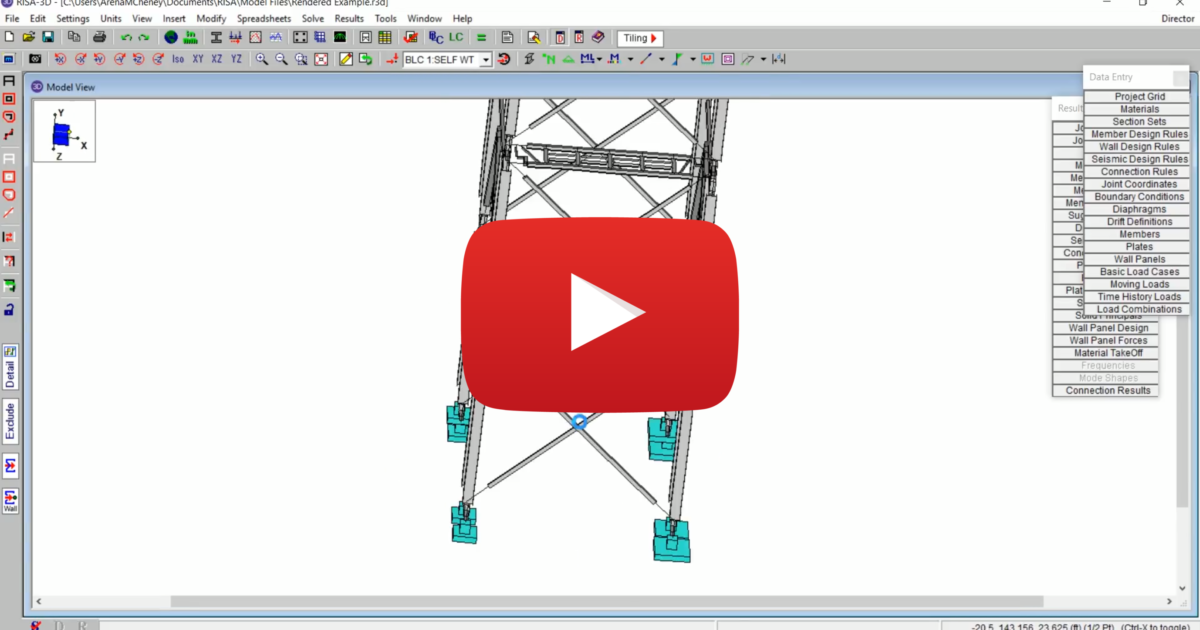
Task: Open an existing model file
Action: [x=30, y=37]
